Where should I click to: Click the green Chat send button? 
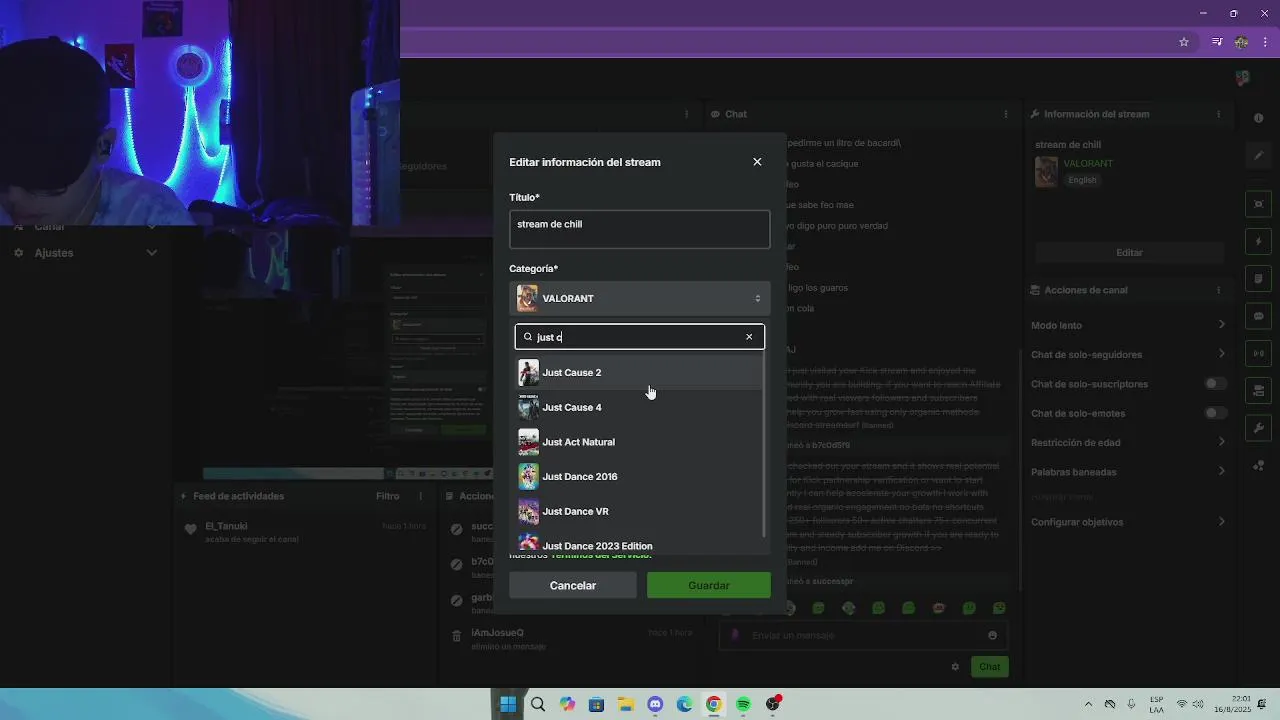pos(989,667)
